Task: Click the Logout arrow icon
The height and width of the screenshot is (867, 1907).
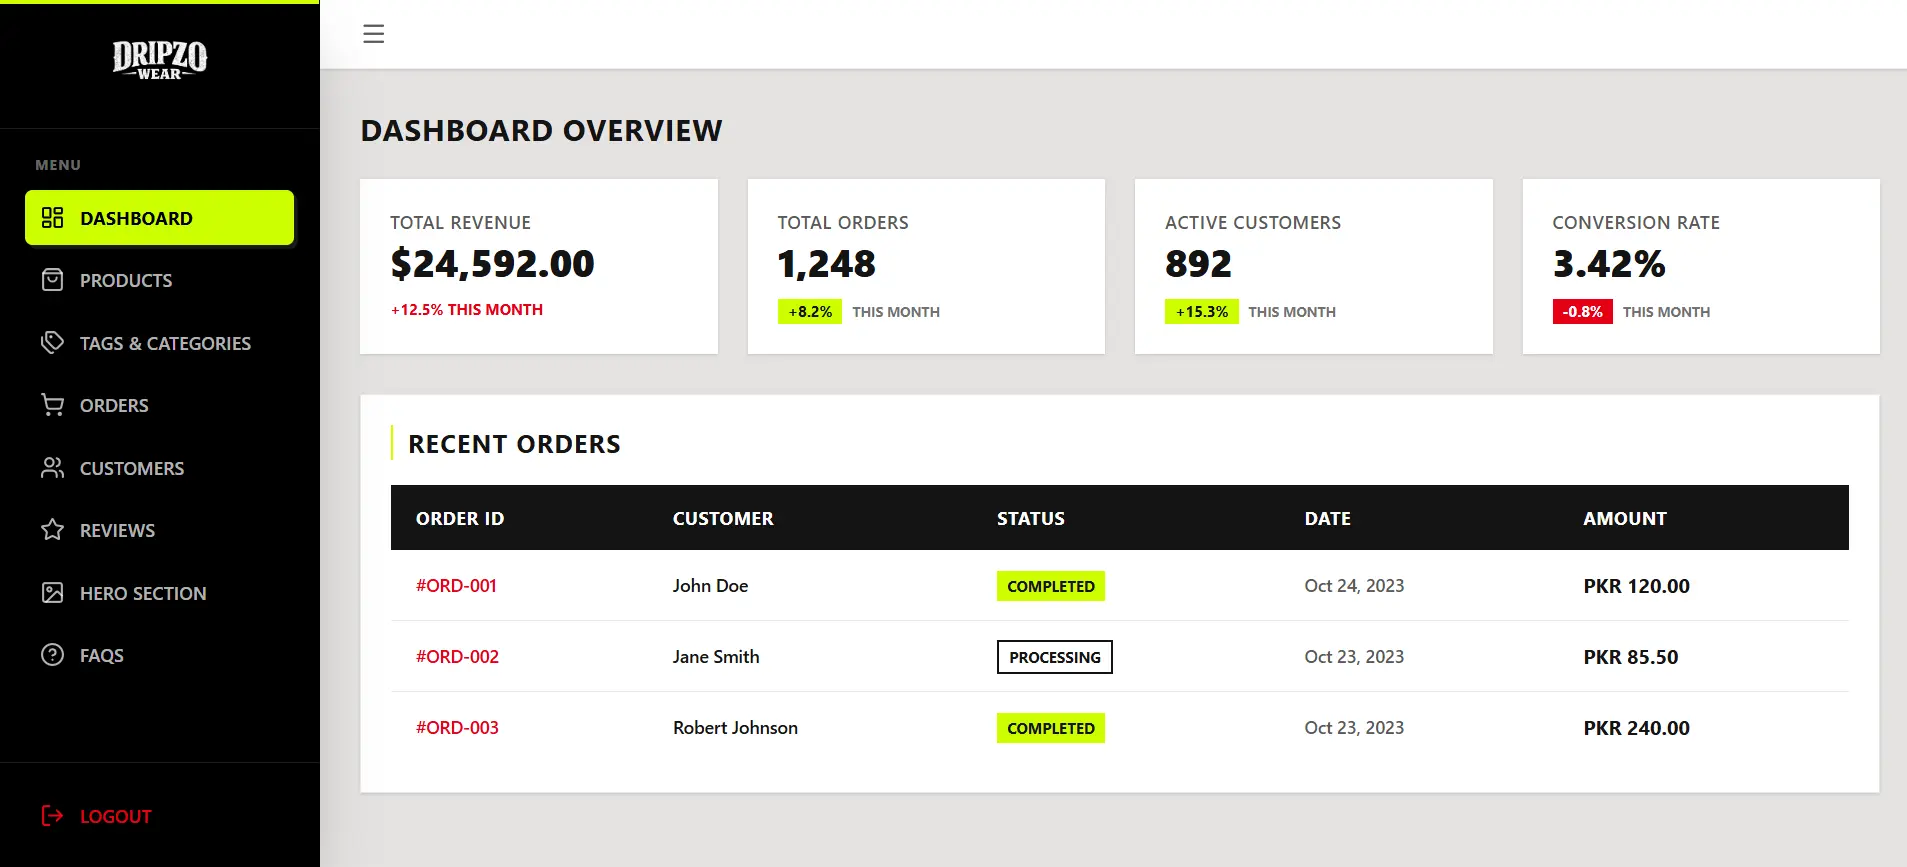Action: [52, 816]
